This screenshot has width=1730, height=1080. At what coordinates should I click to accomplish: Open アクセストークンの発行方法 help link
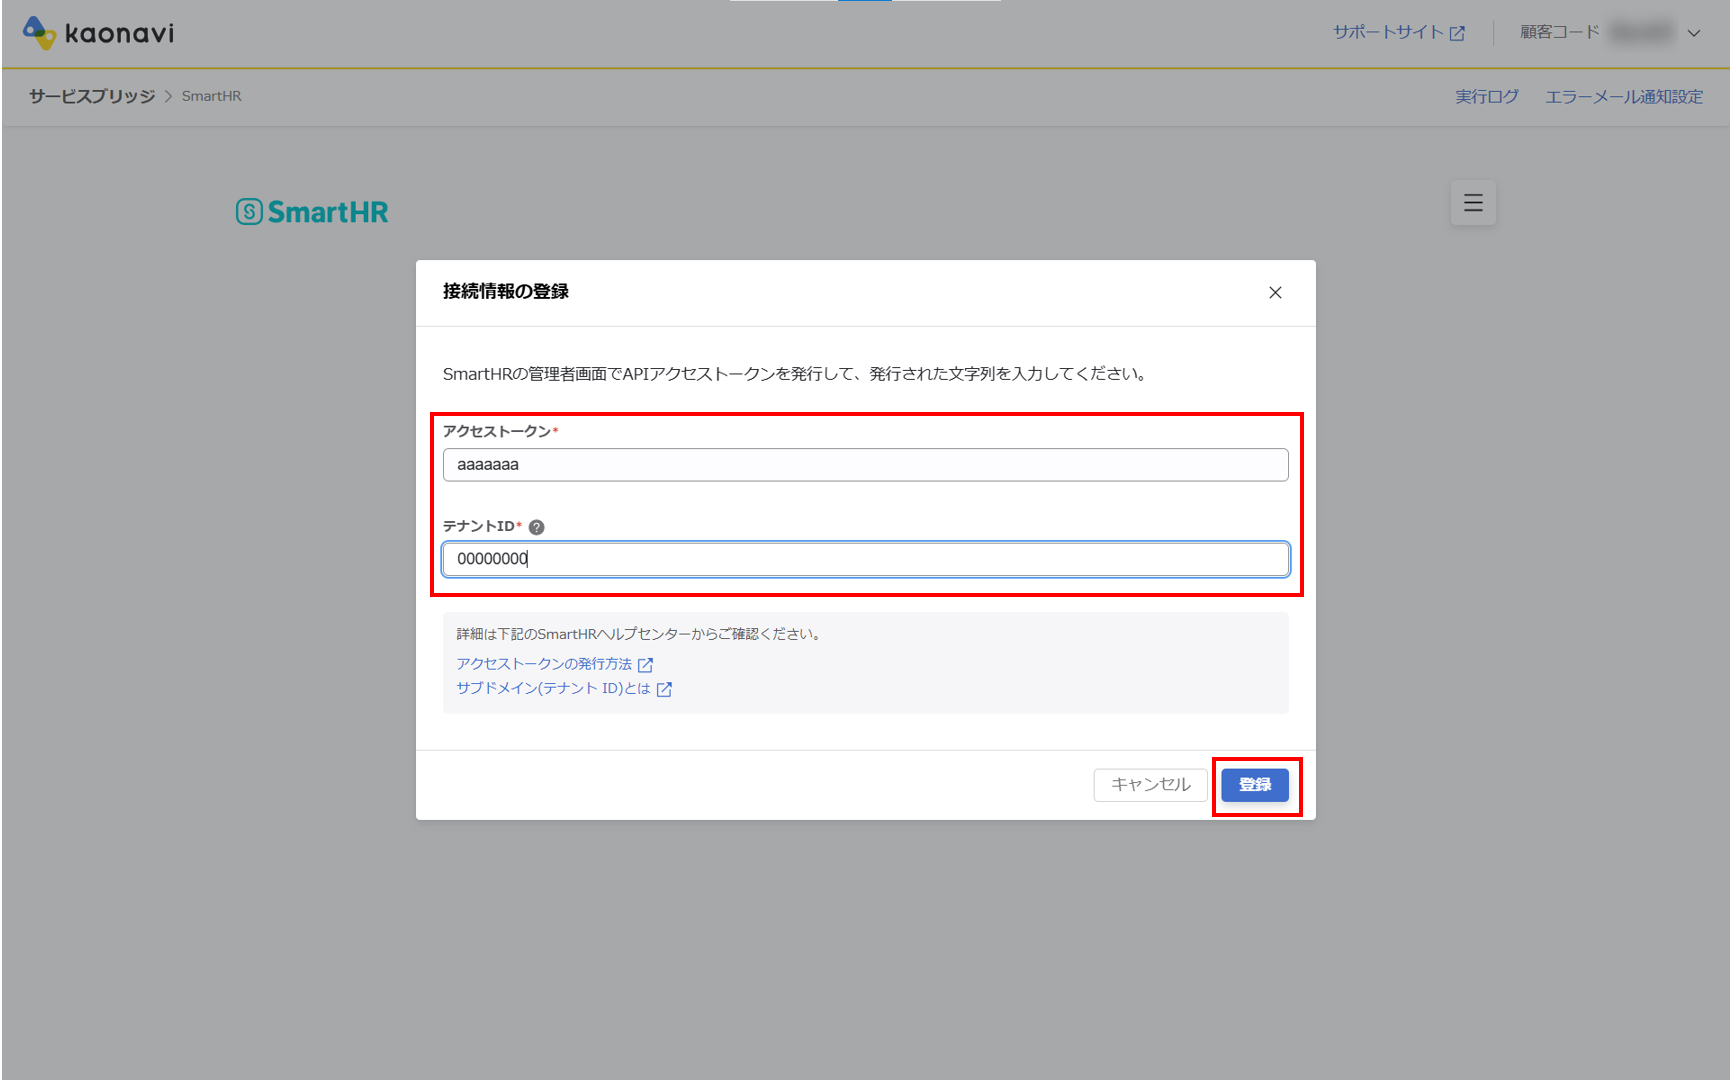(x=554, y=664)
